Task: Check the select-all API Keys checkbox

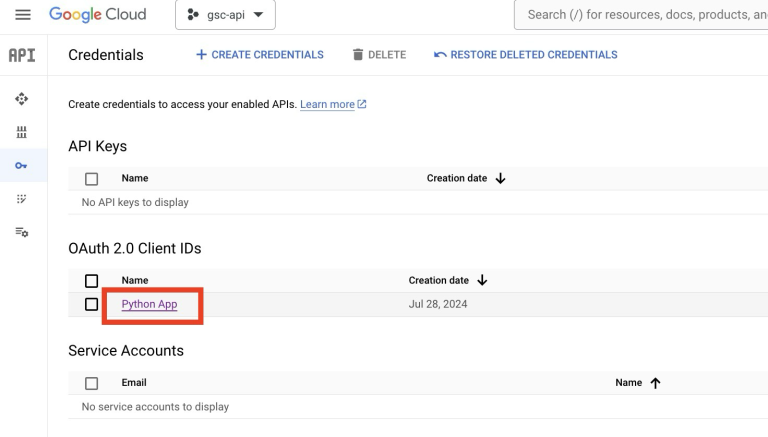Action: click(x=92, y=179)
